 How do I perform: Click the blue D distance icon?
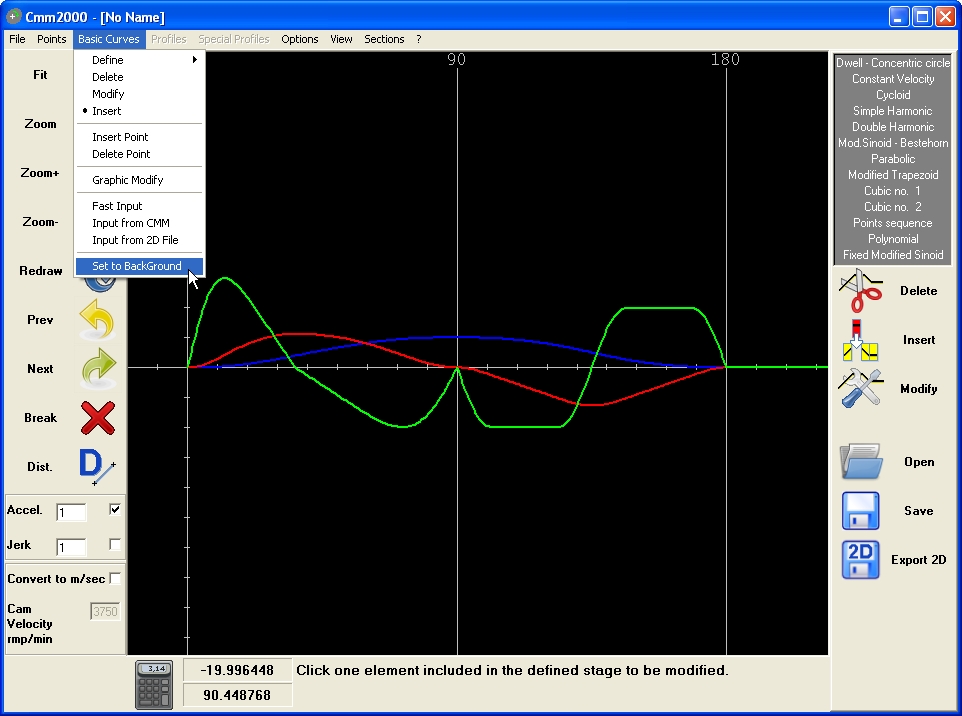coord(97,467)
